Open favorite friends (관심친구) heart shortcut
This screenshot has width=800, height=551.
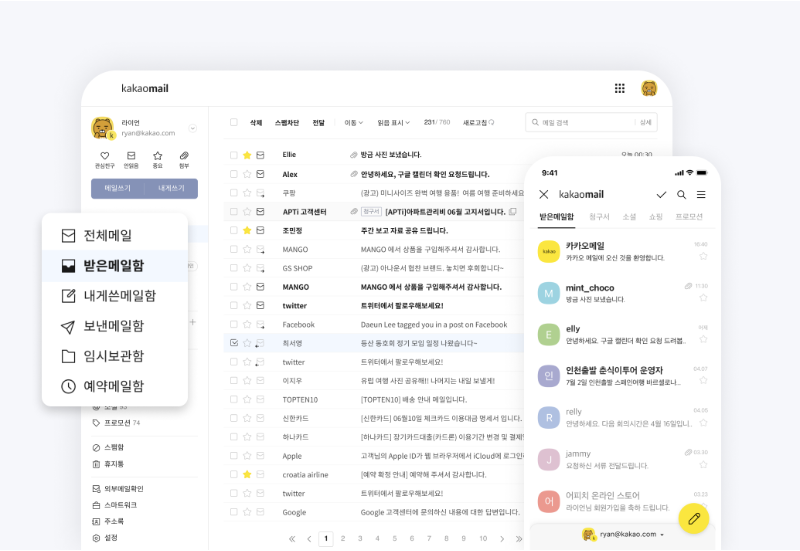(105, 159)
